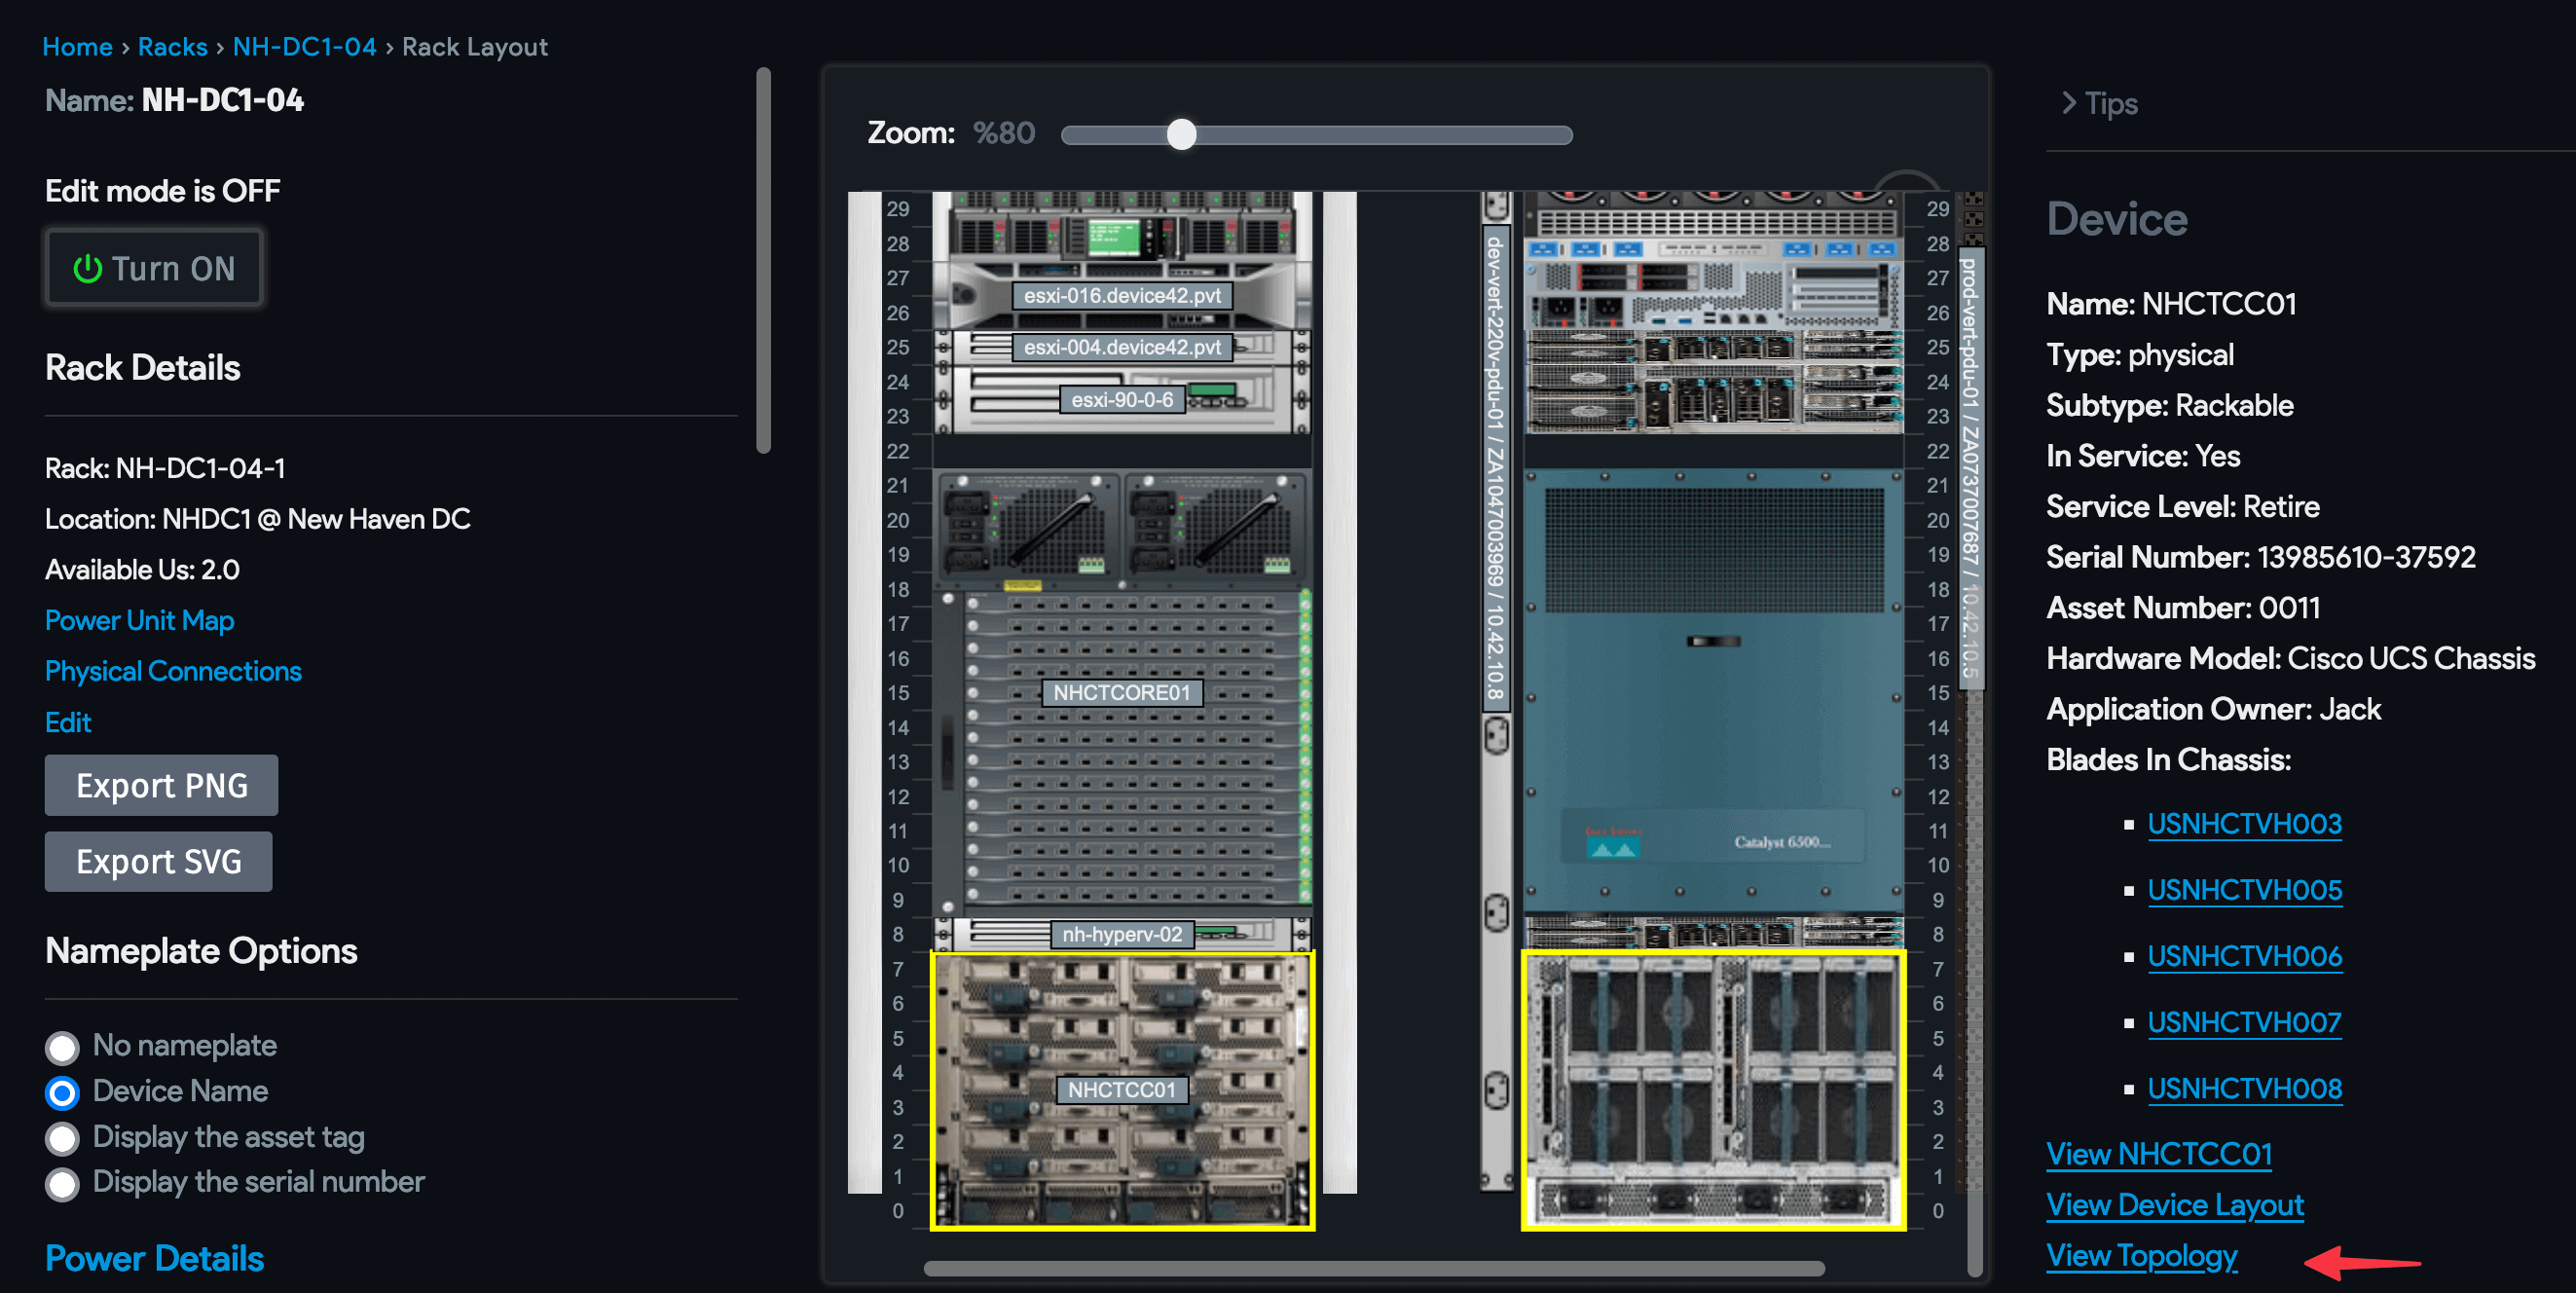Expand the Tips panel

[2099, 103]
